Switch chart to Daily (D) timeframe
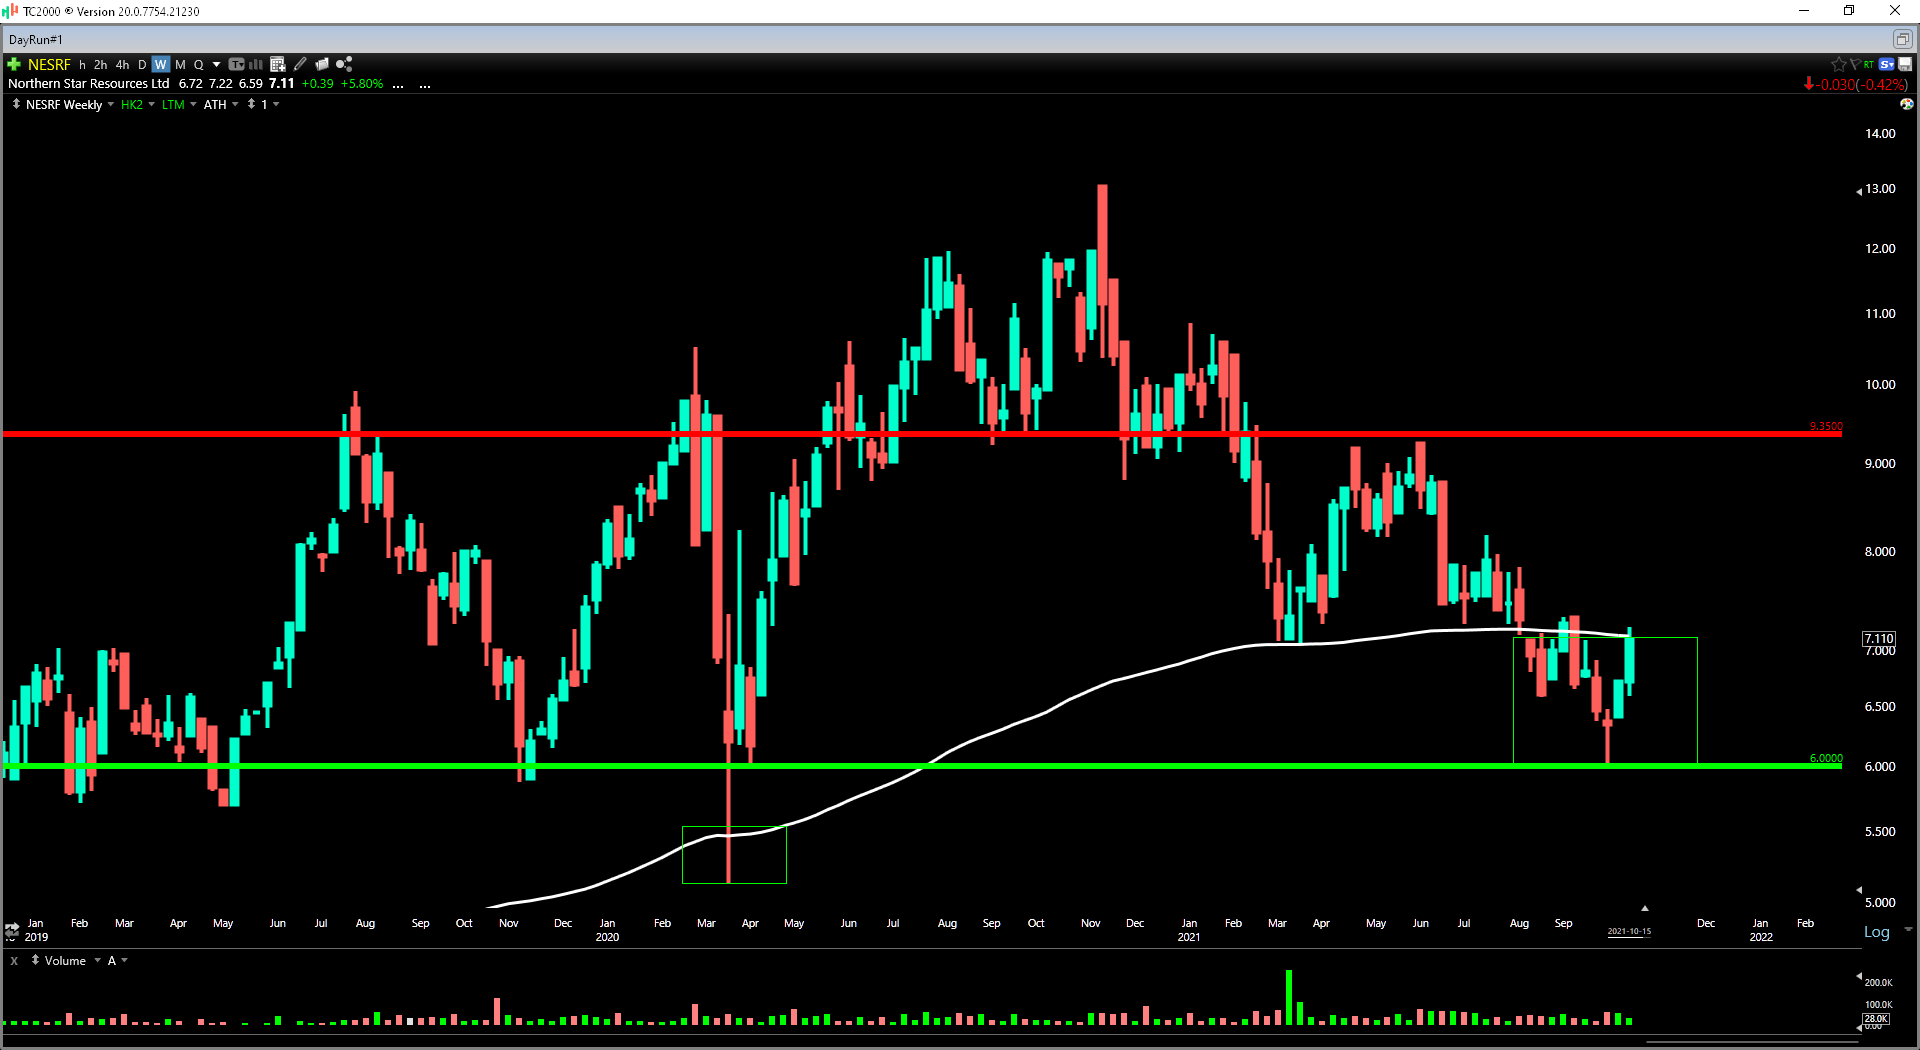 point(142,64)
